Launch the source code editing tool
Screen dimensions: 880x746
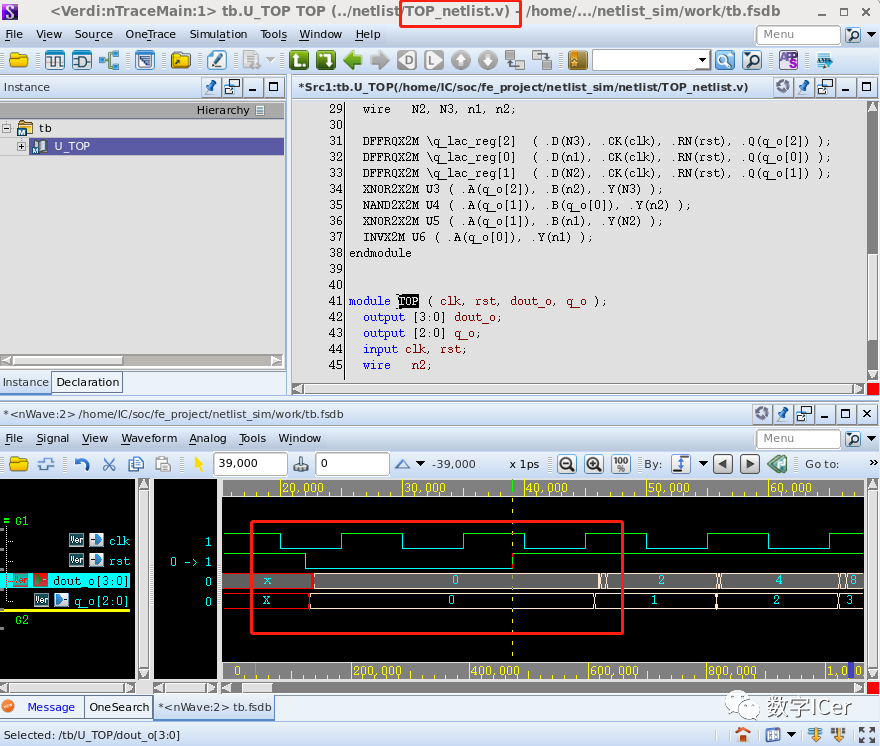pyautogui.click(x=216, y=60)
